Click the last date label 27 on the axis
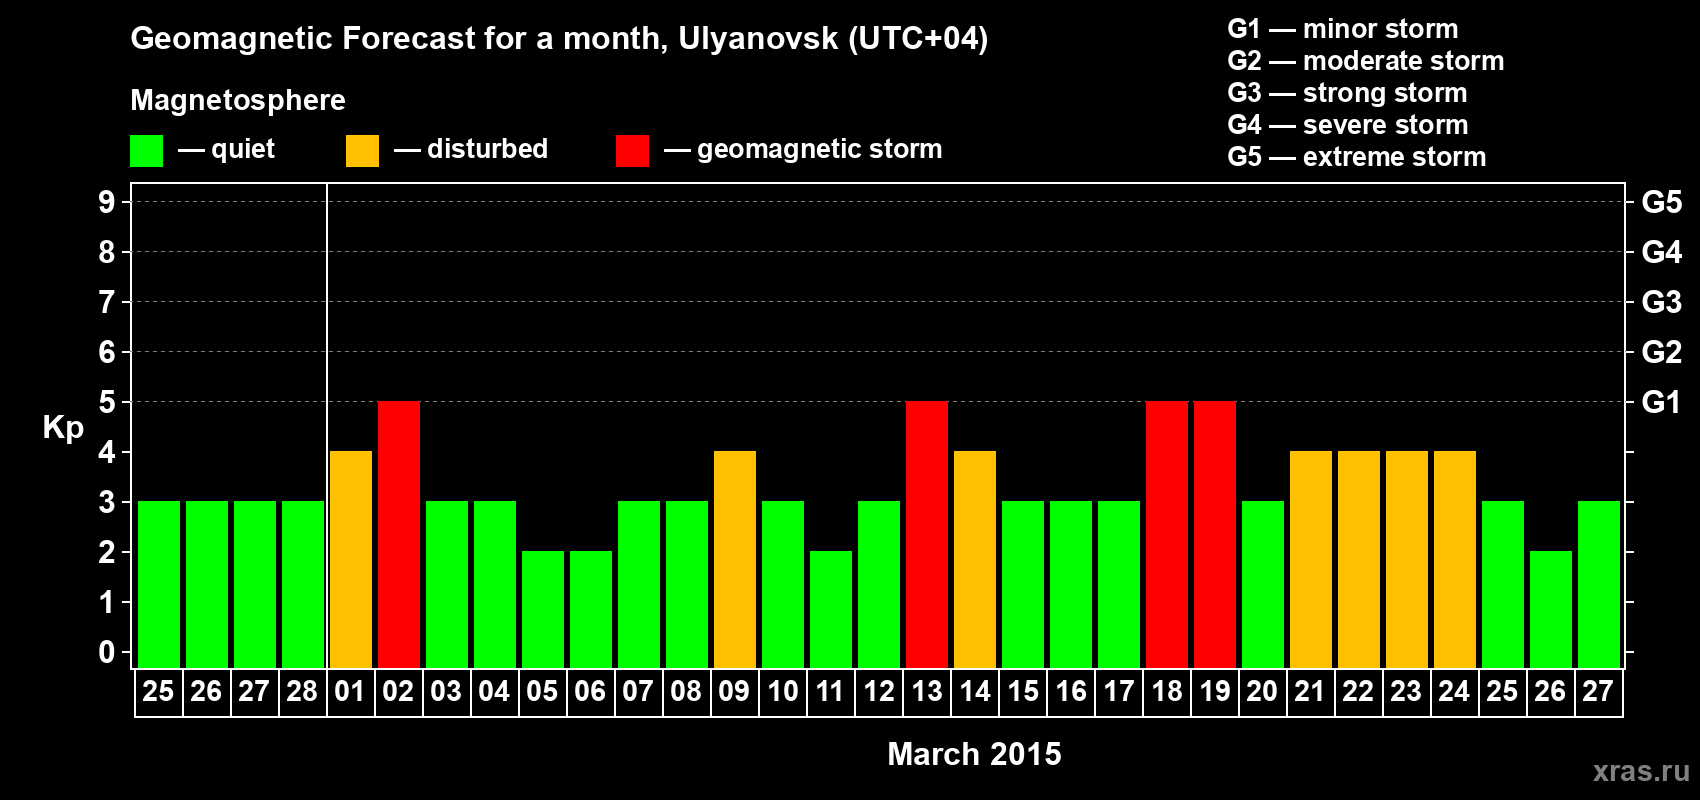1700x800 pixels. pos(1598,692)
